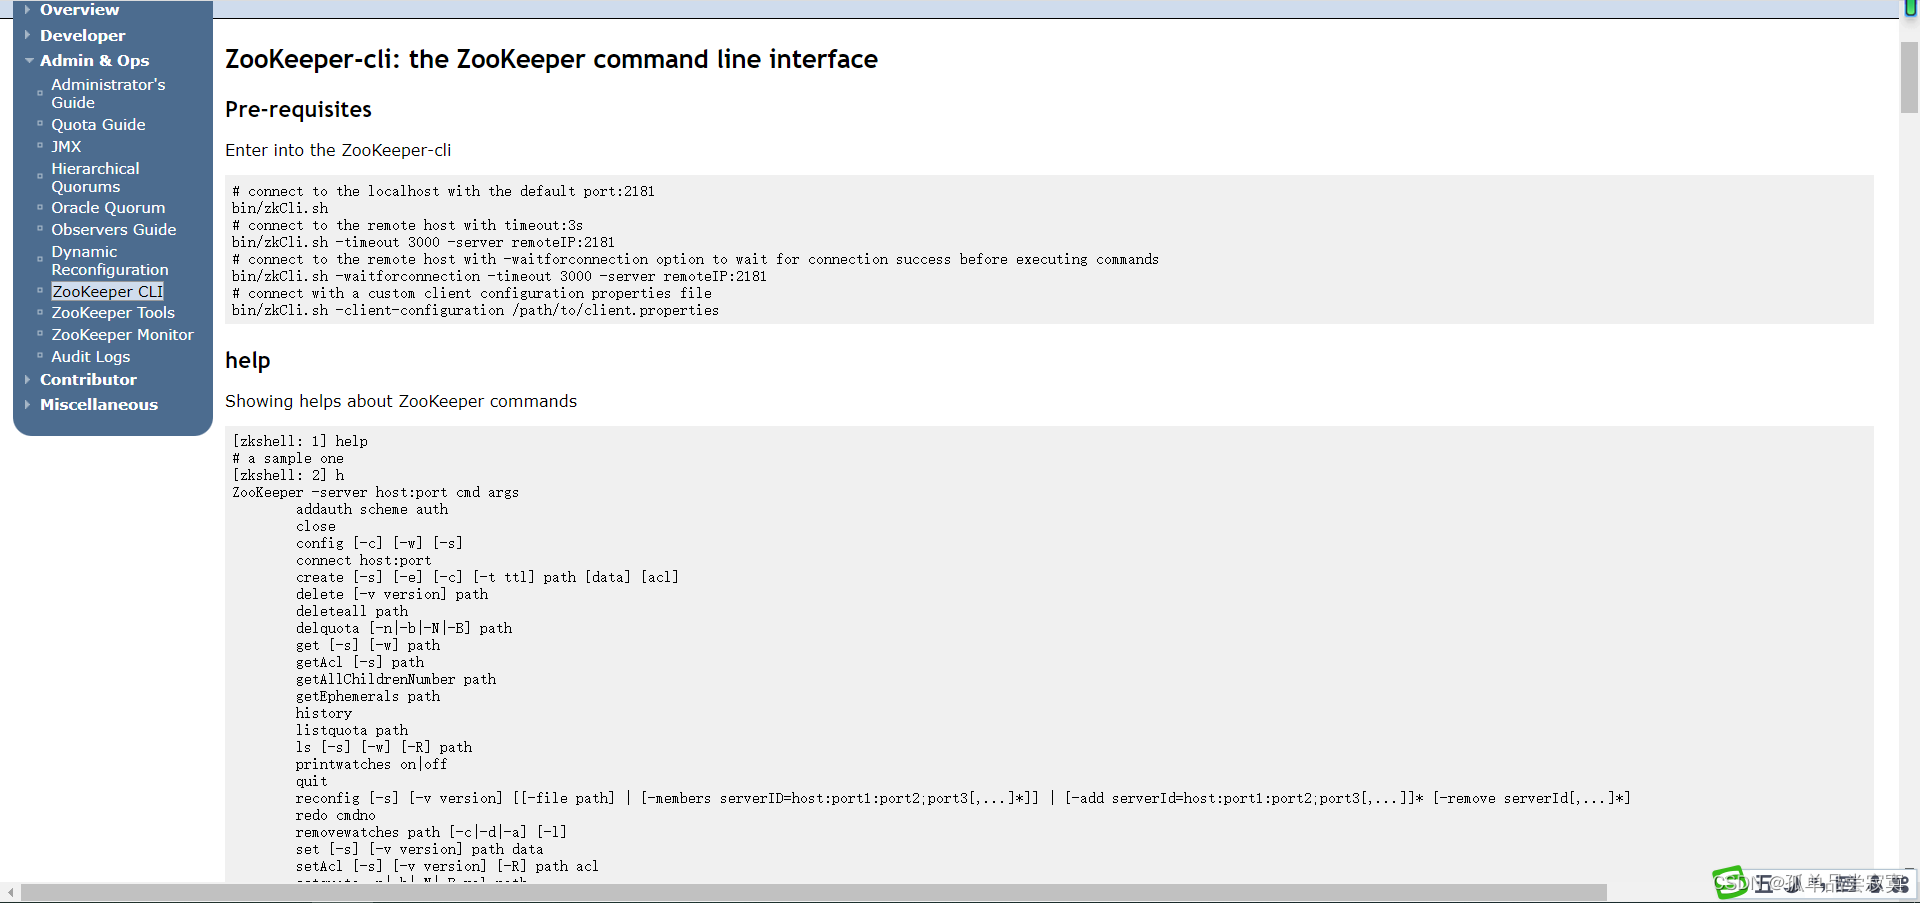The height and width of the screenshot is (903, 1920).
Task: Click the "reconfig [-s] [-v version]" command line
Action: click(963, 798)
